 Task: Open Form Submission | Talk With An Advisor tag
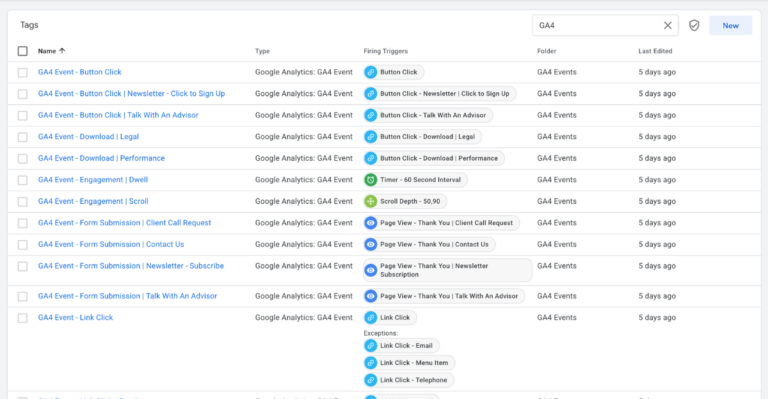(x=127, y=296)
